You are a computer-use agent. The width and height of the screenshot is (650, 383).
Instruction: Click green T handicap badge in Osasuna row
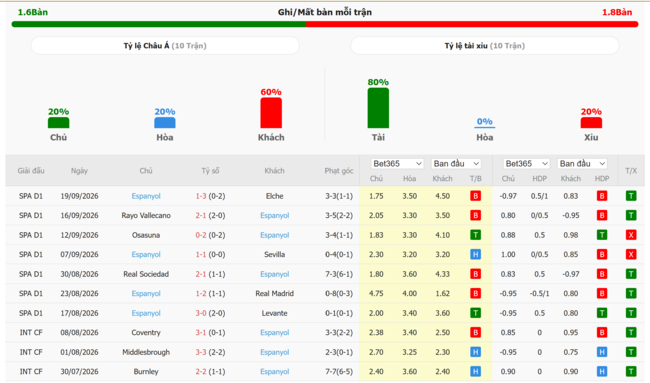tap(602, 235)
